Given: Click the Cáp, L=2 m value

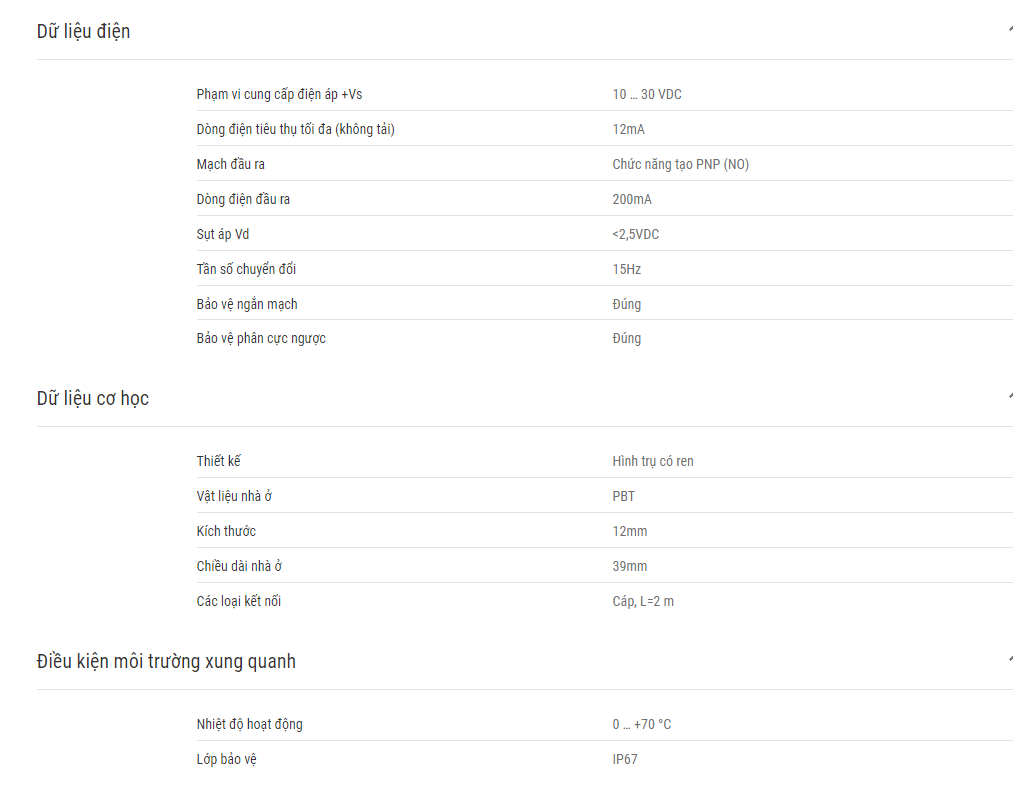Looking at the screenshot, I should pos(643,601).
